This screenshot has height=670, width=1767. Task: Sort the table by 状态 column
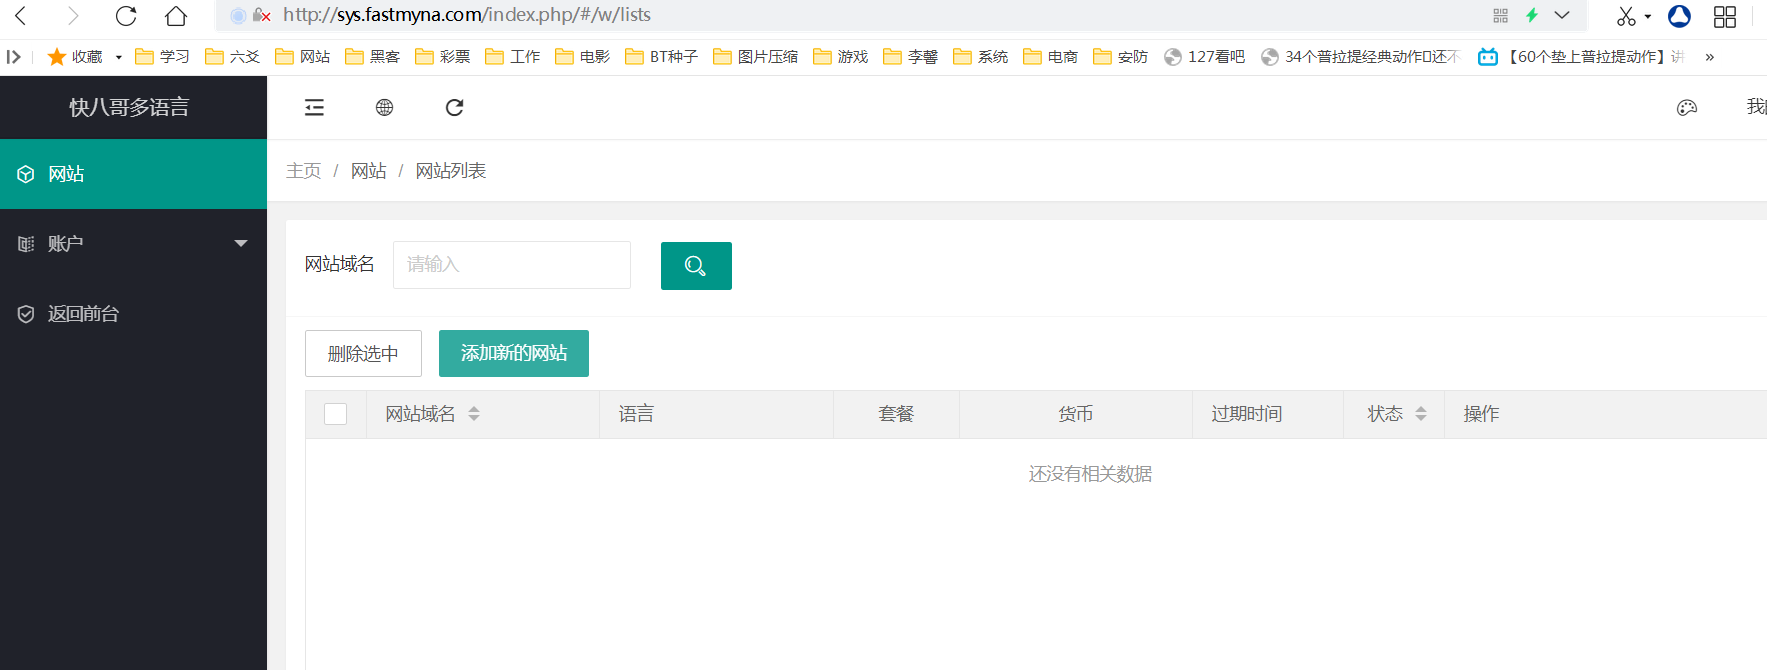1420,414
